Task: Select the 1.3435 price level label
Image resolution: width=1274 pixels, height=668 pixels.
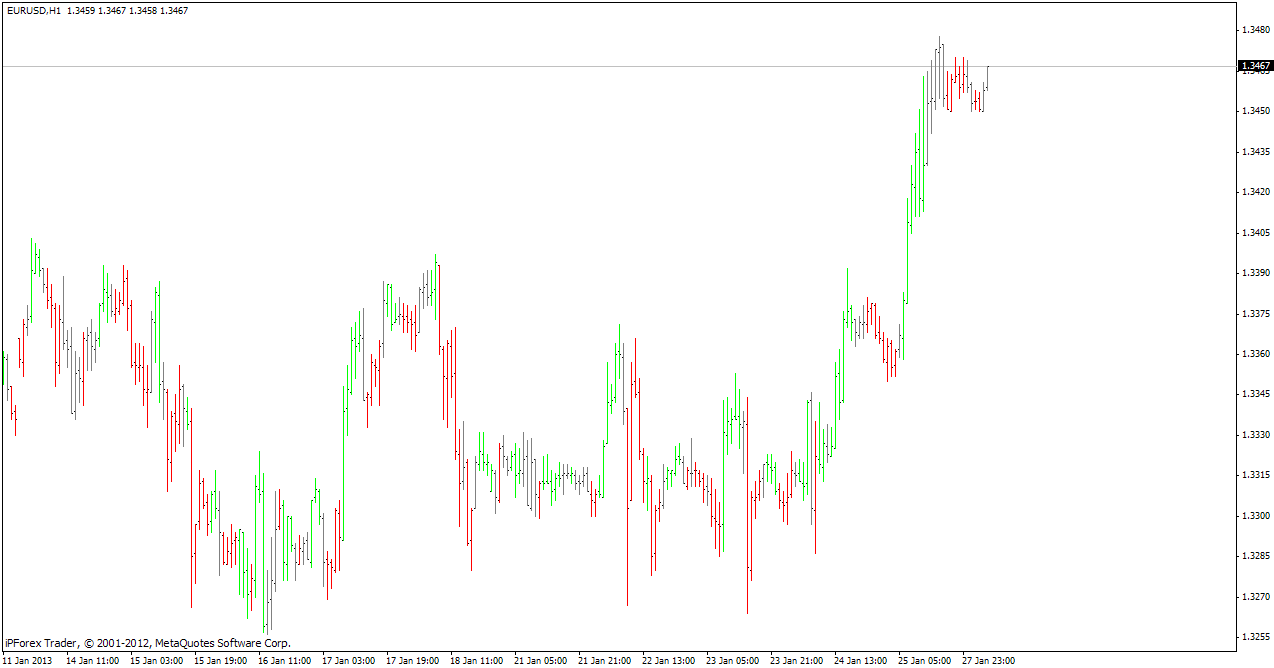Action: pos(1255,152)
